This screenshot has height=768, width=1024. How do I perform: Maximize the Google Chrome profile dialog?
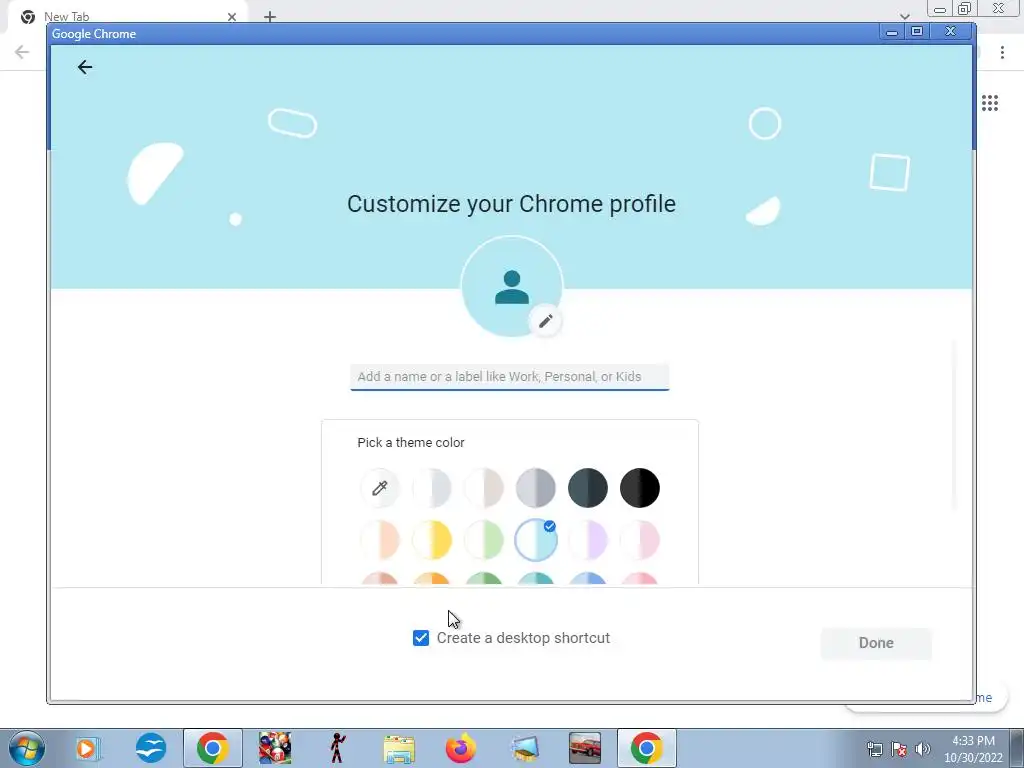click(917, 31)
